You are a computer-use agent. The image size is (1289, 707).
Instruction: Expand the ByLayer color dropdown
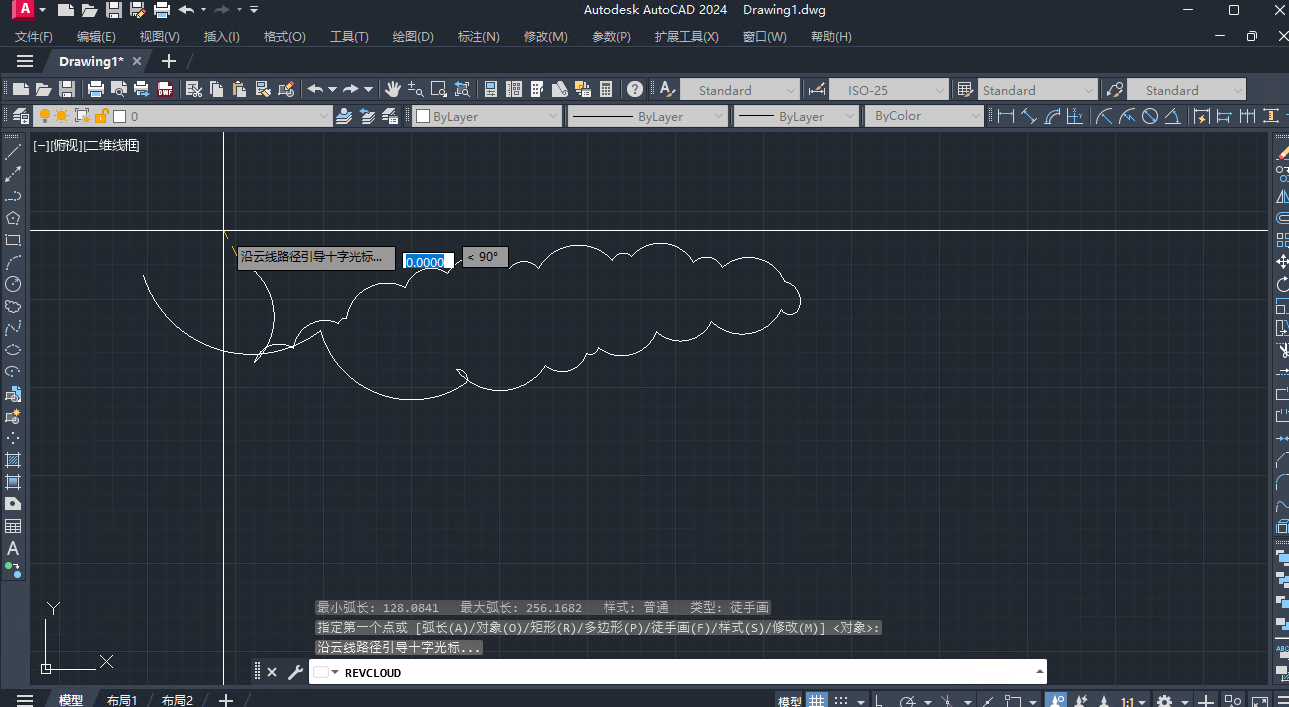coord(552,115)
